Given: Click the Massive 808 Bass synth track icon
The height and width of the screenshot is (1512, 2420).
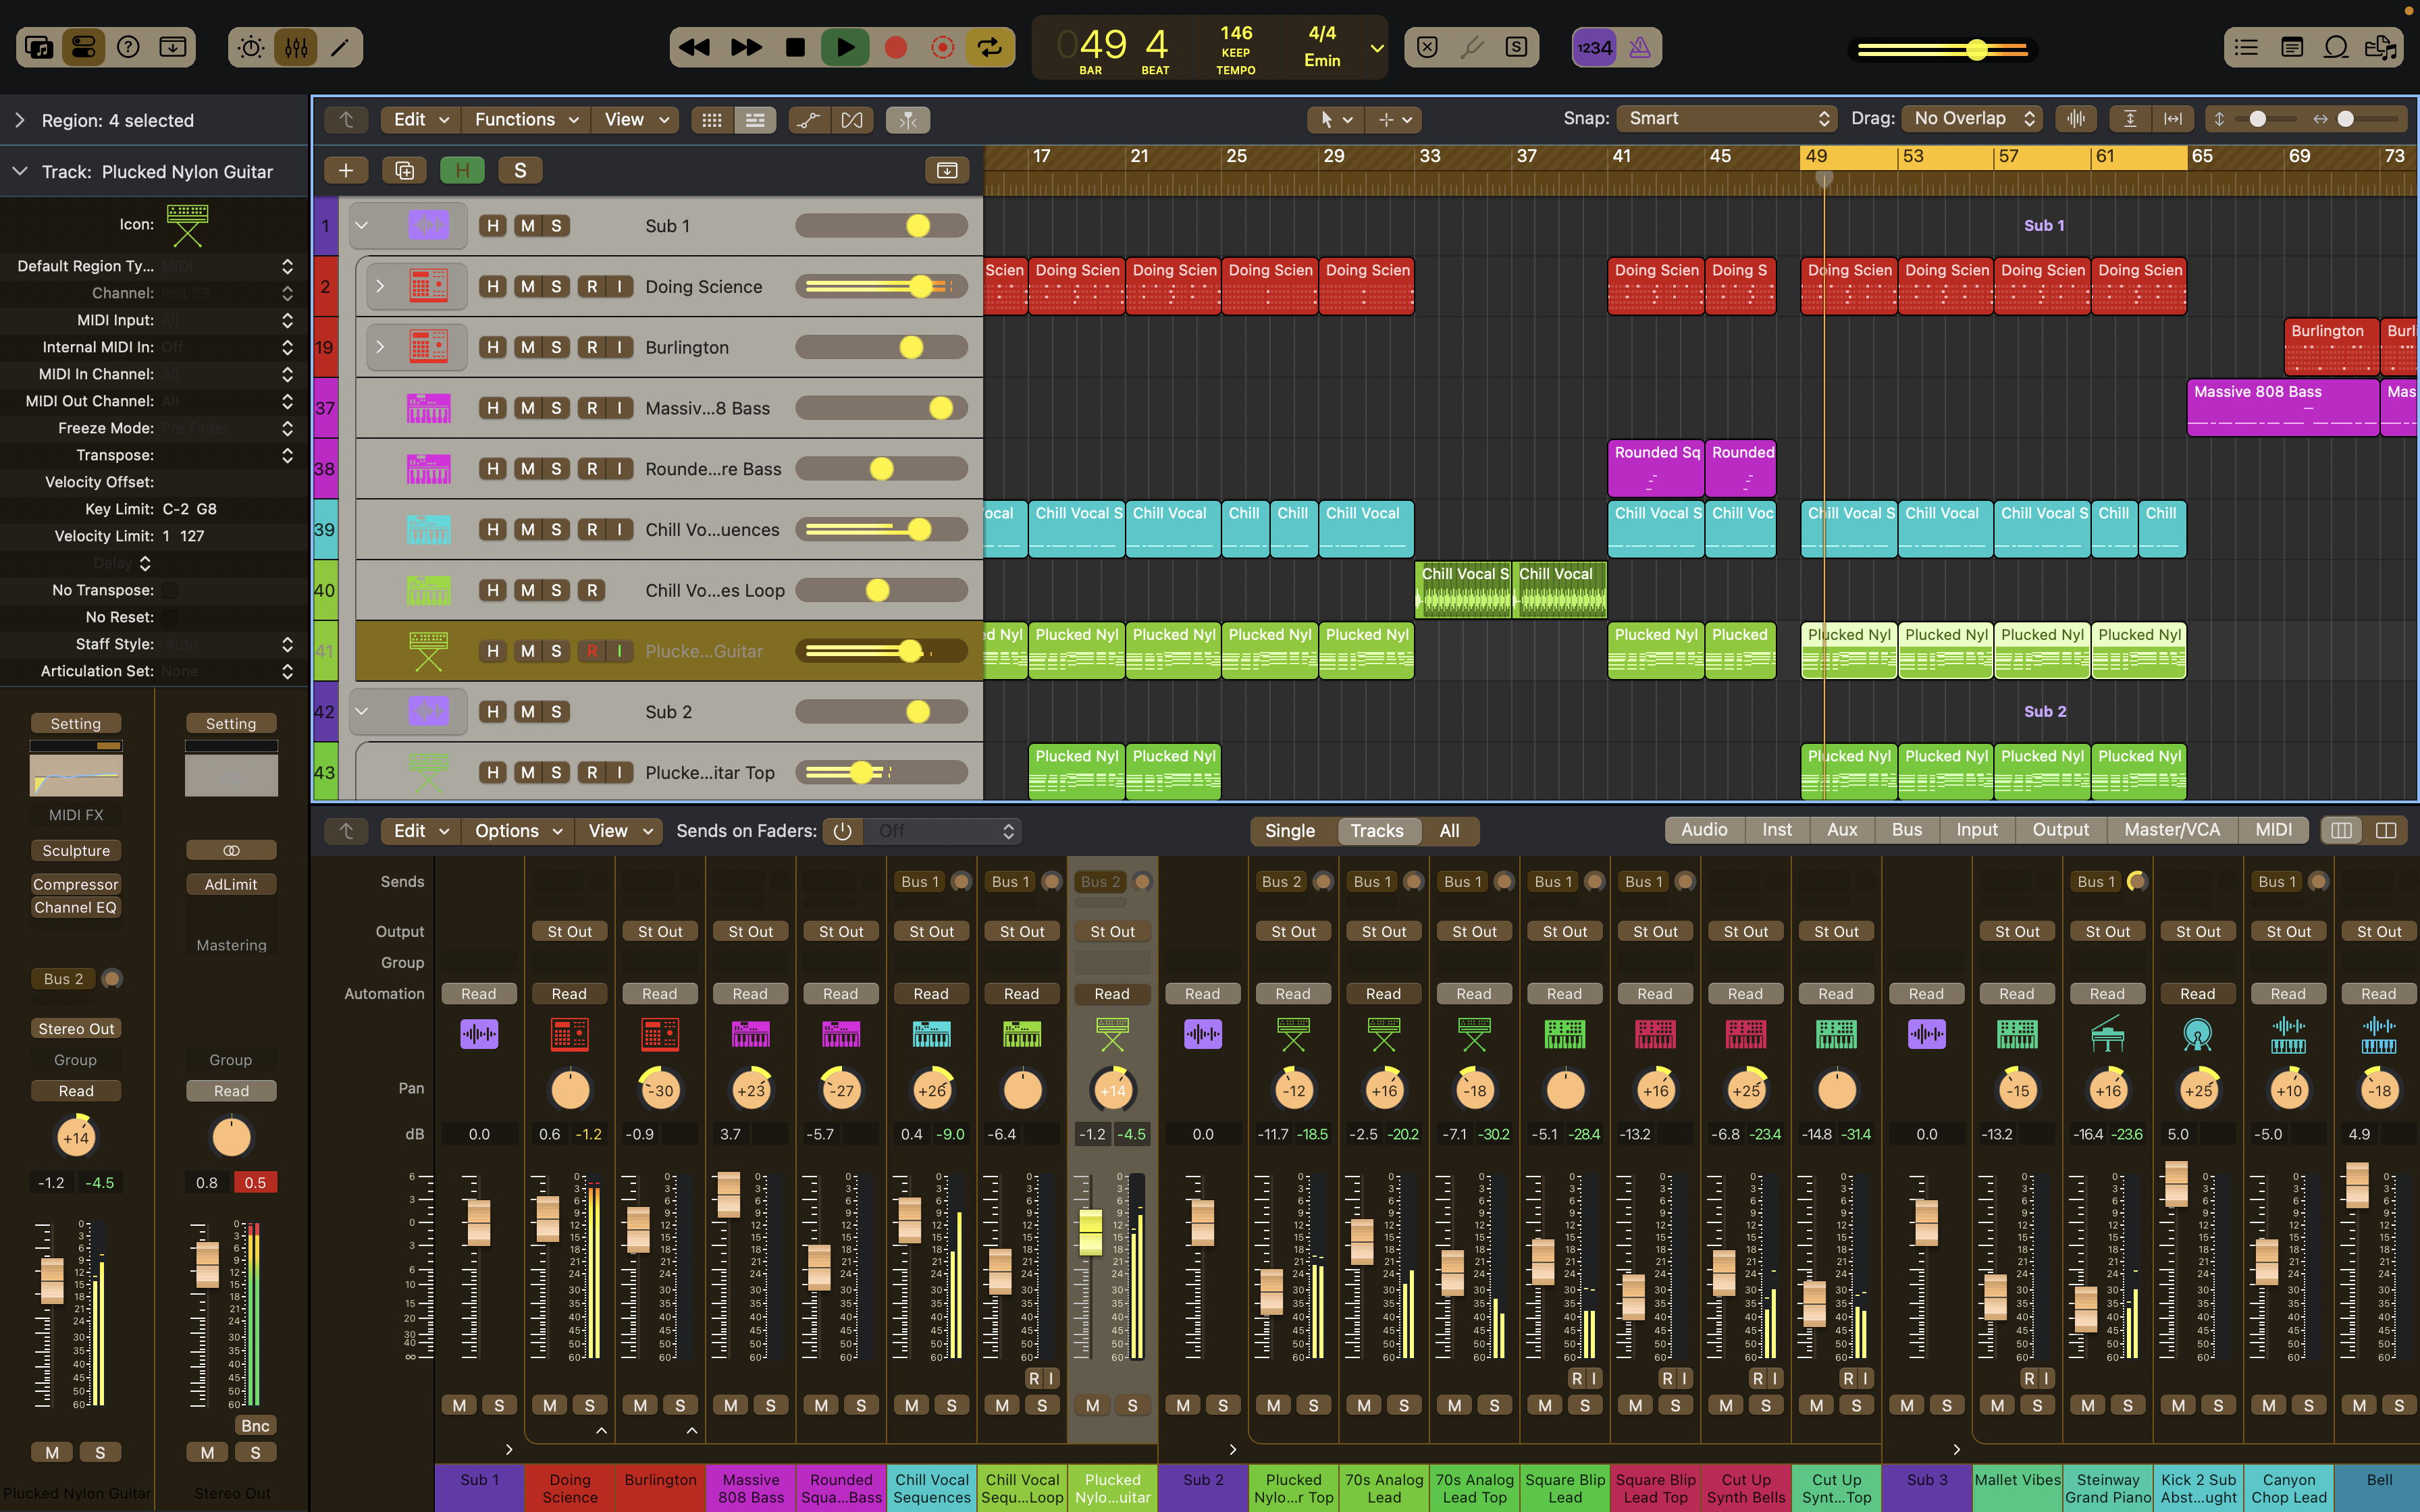Looking at the screenshot, I should (x=428, y=408).
